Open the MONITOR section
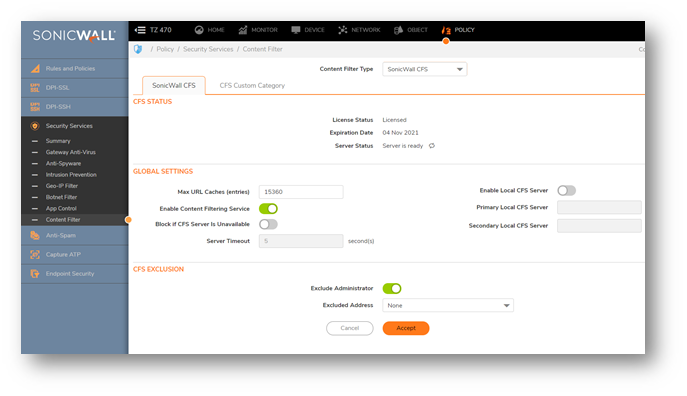The height and width of the screenshot is (396, 687). [x=258, y=30]
